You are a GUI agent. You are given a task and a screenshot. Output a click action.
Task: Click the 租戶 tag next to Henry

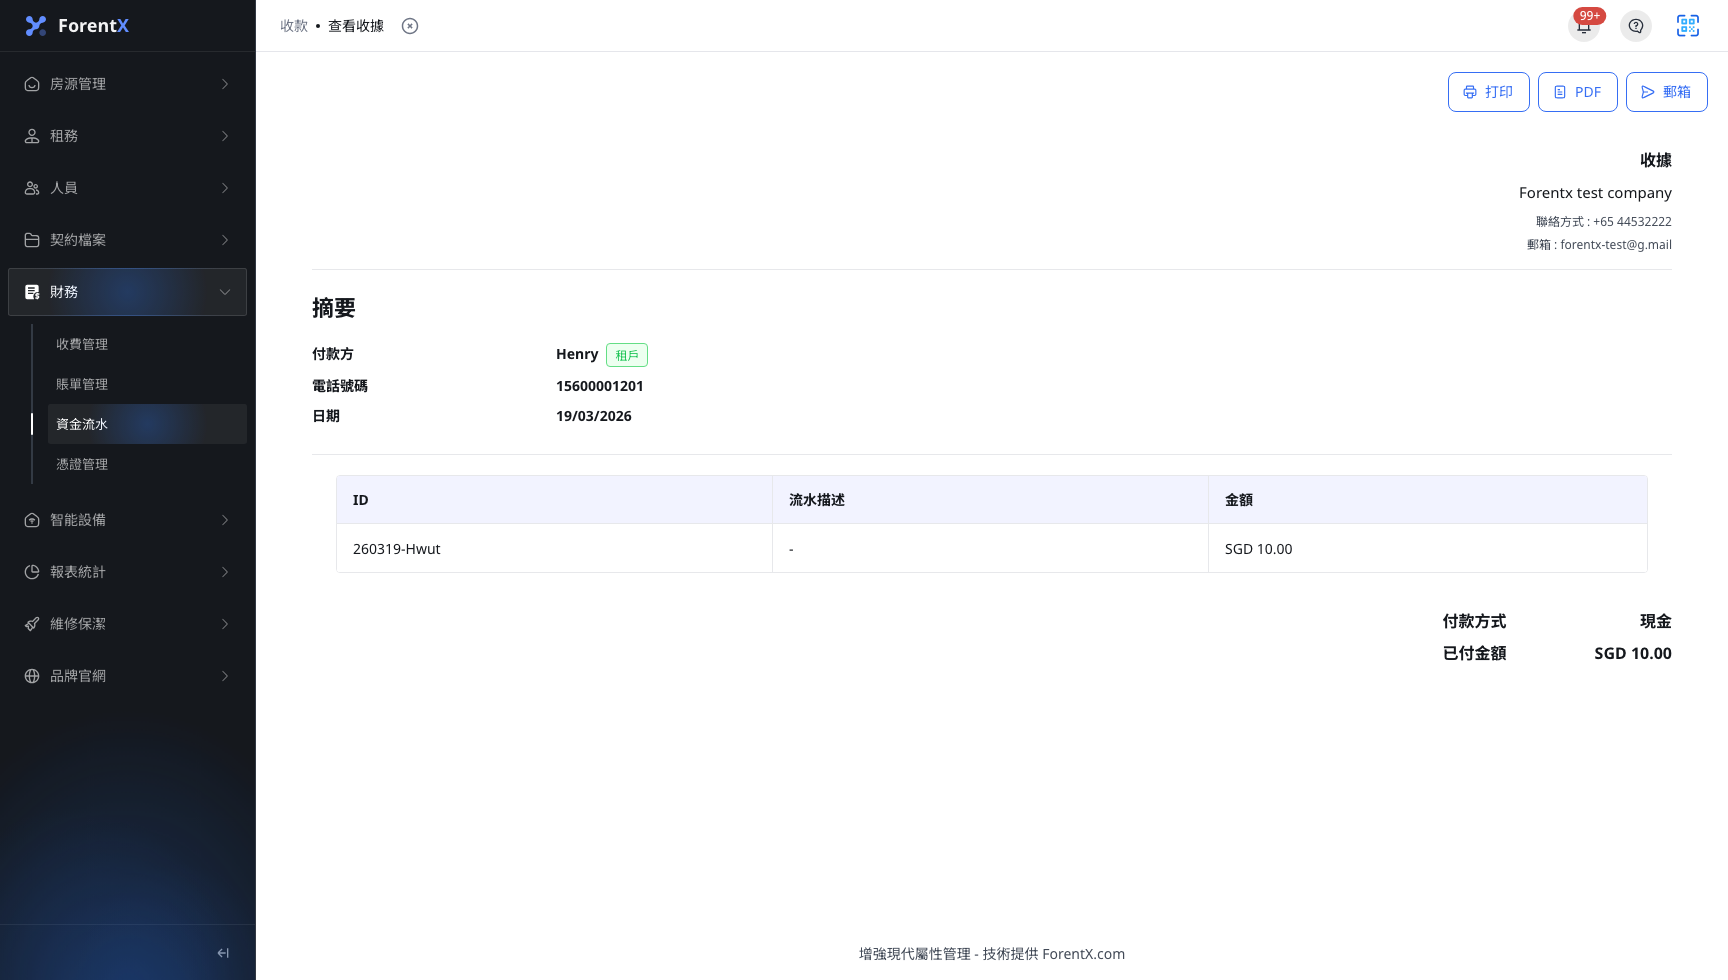pos(627,355)
